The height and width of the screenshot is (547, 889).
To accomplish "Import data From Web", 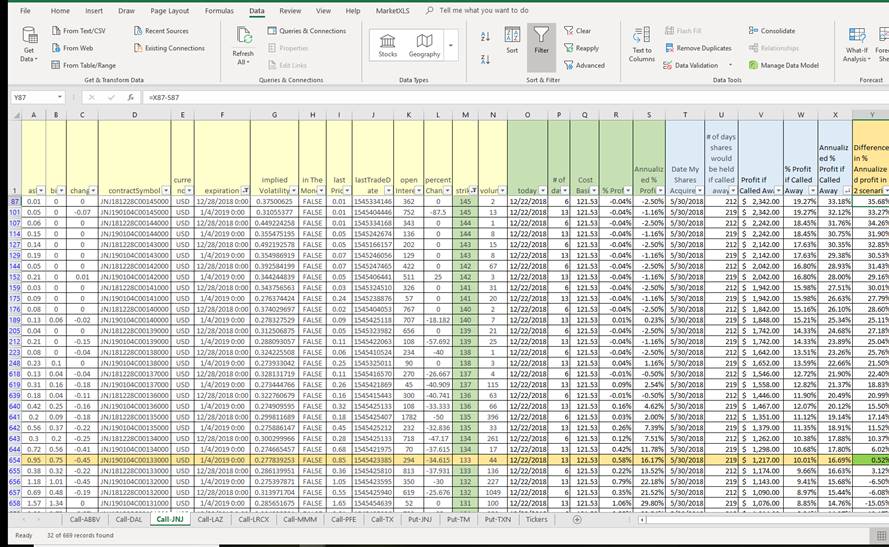I will 72,48.
